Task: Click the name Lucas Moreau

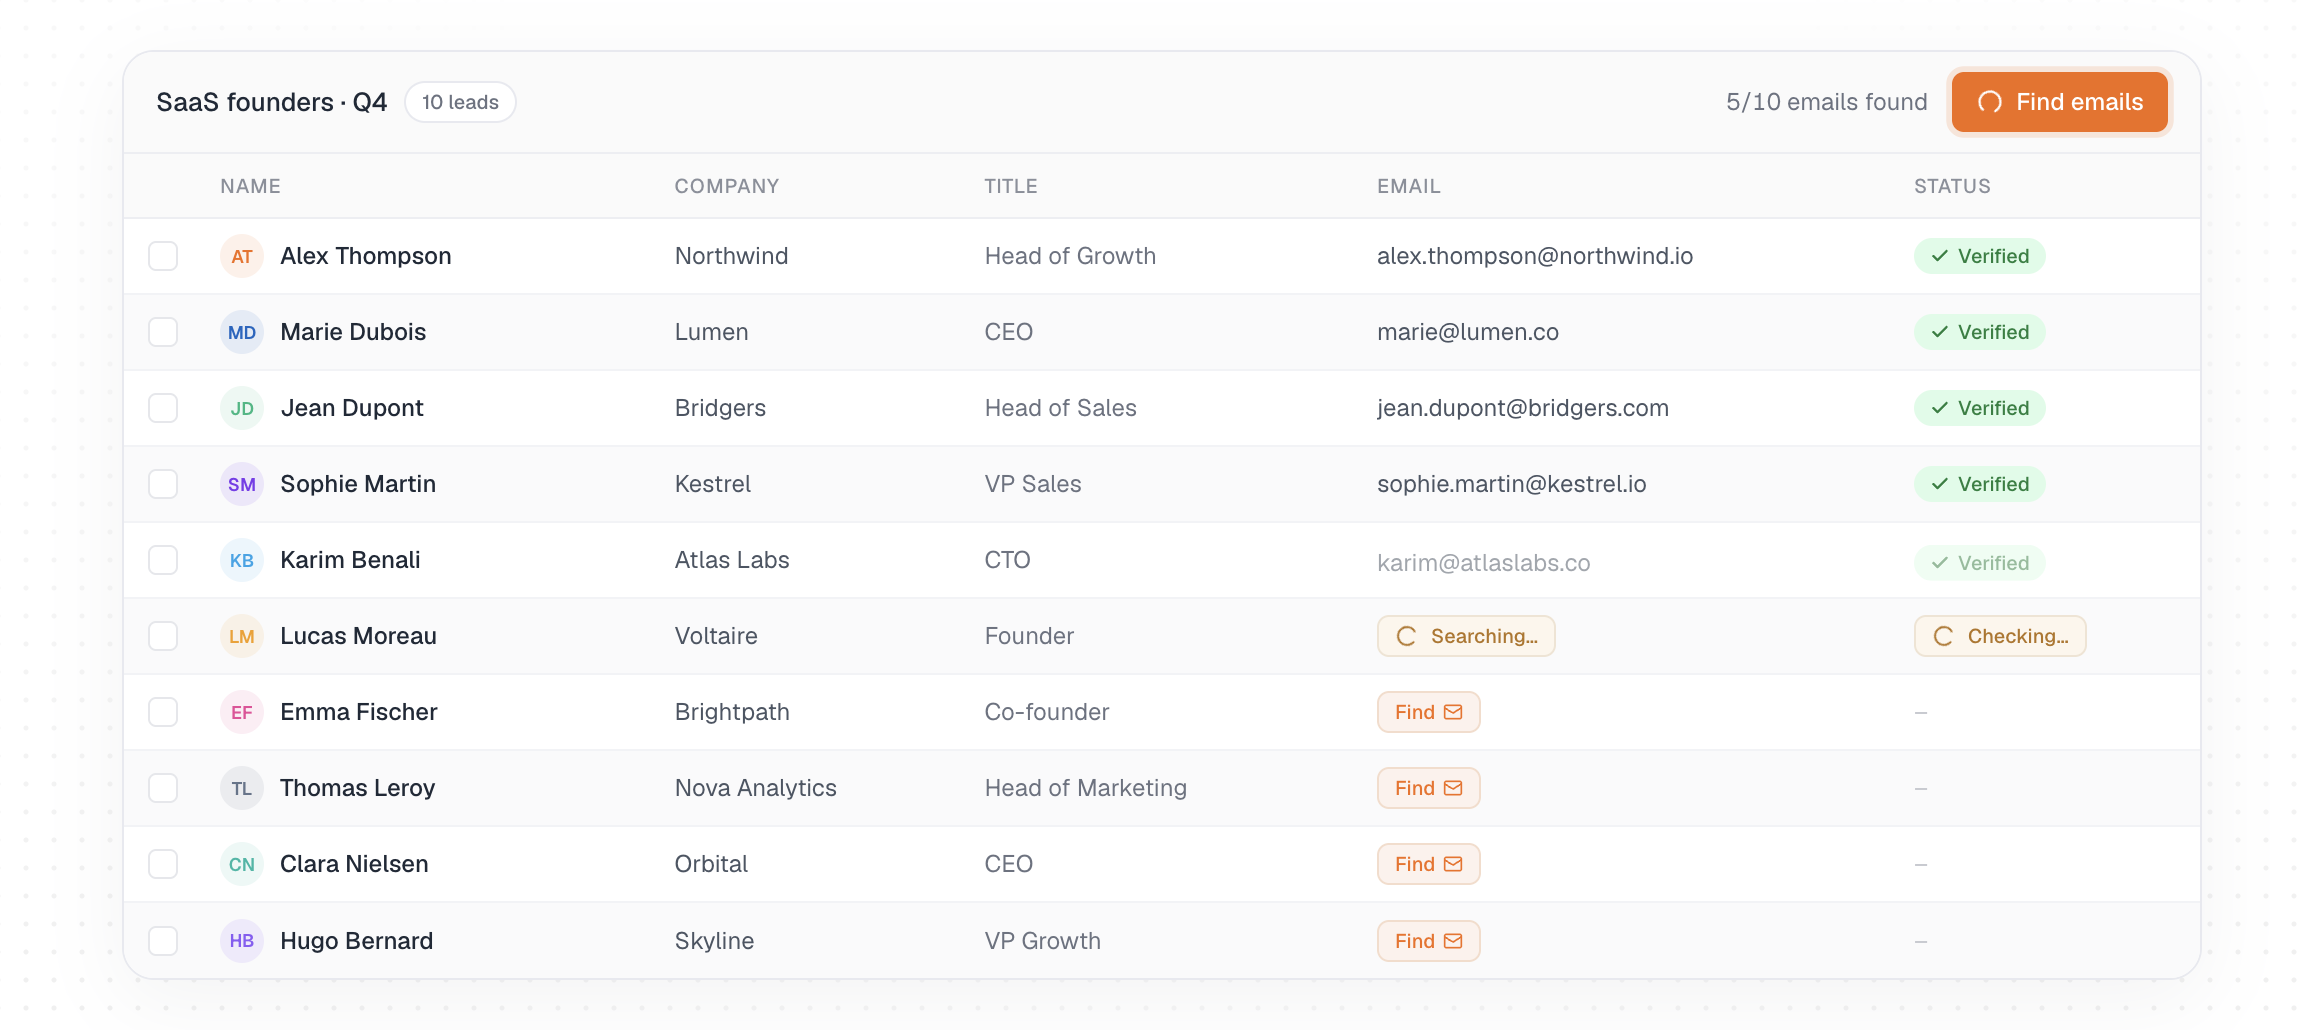Action: tap(358, 636)
